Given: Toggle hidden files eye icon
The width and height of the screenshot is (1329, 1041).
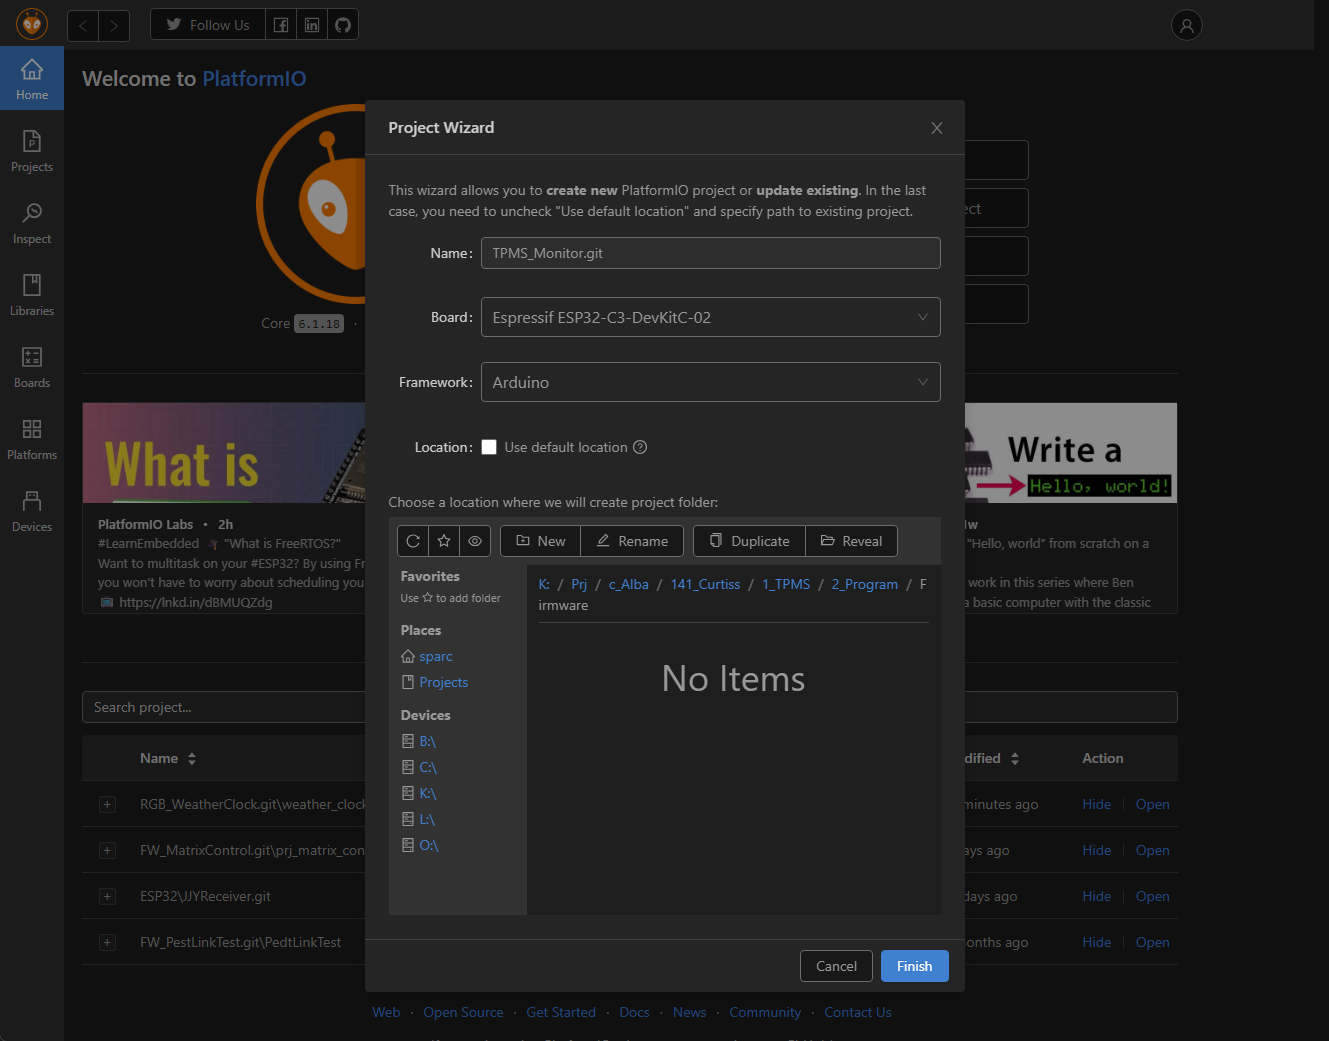Looking at the screenshot, I should pos(475,541).
